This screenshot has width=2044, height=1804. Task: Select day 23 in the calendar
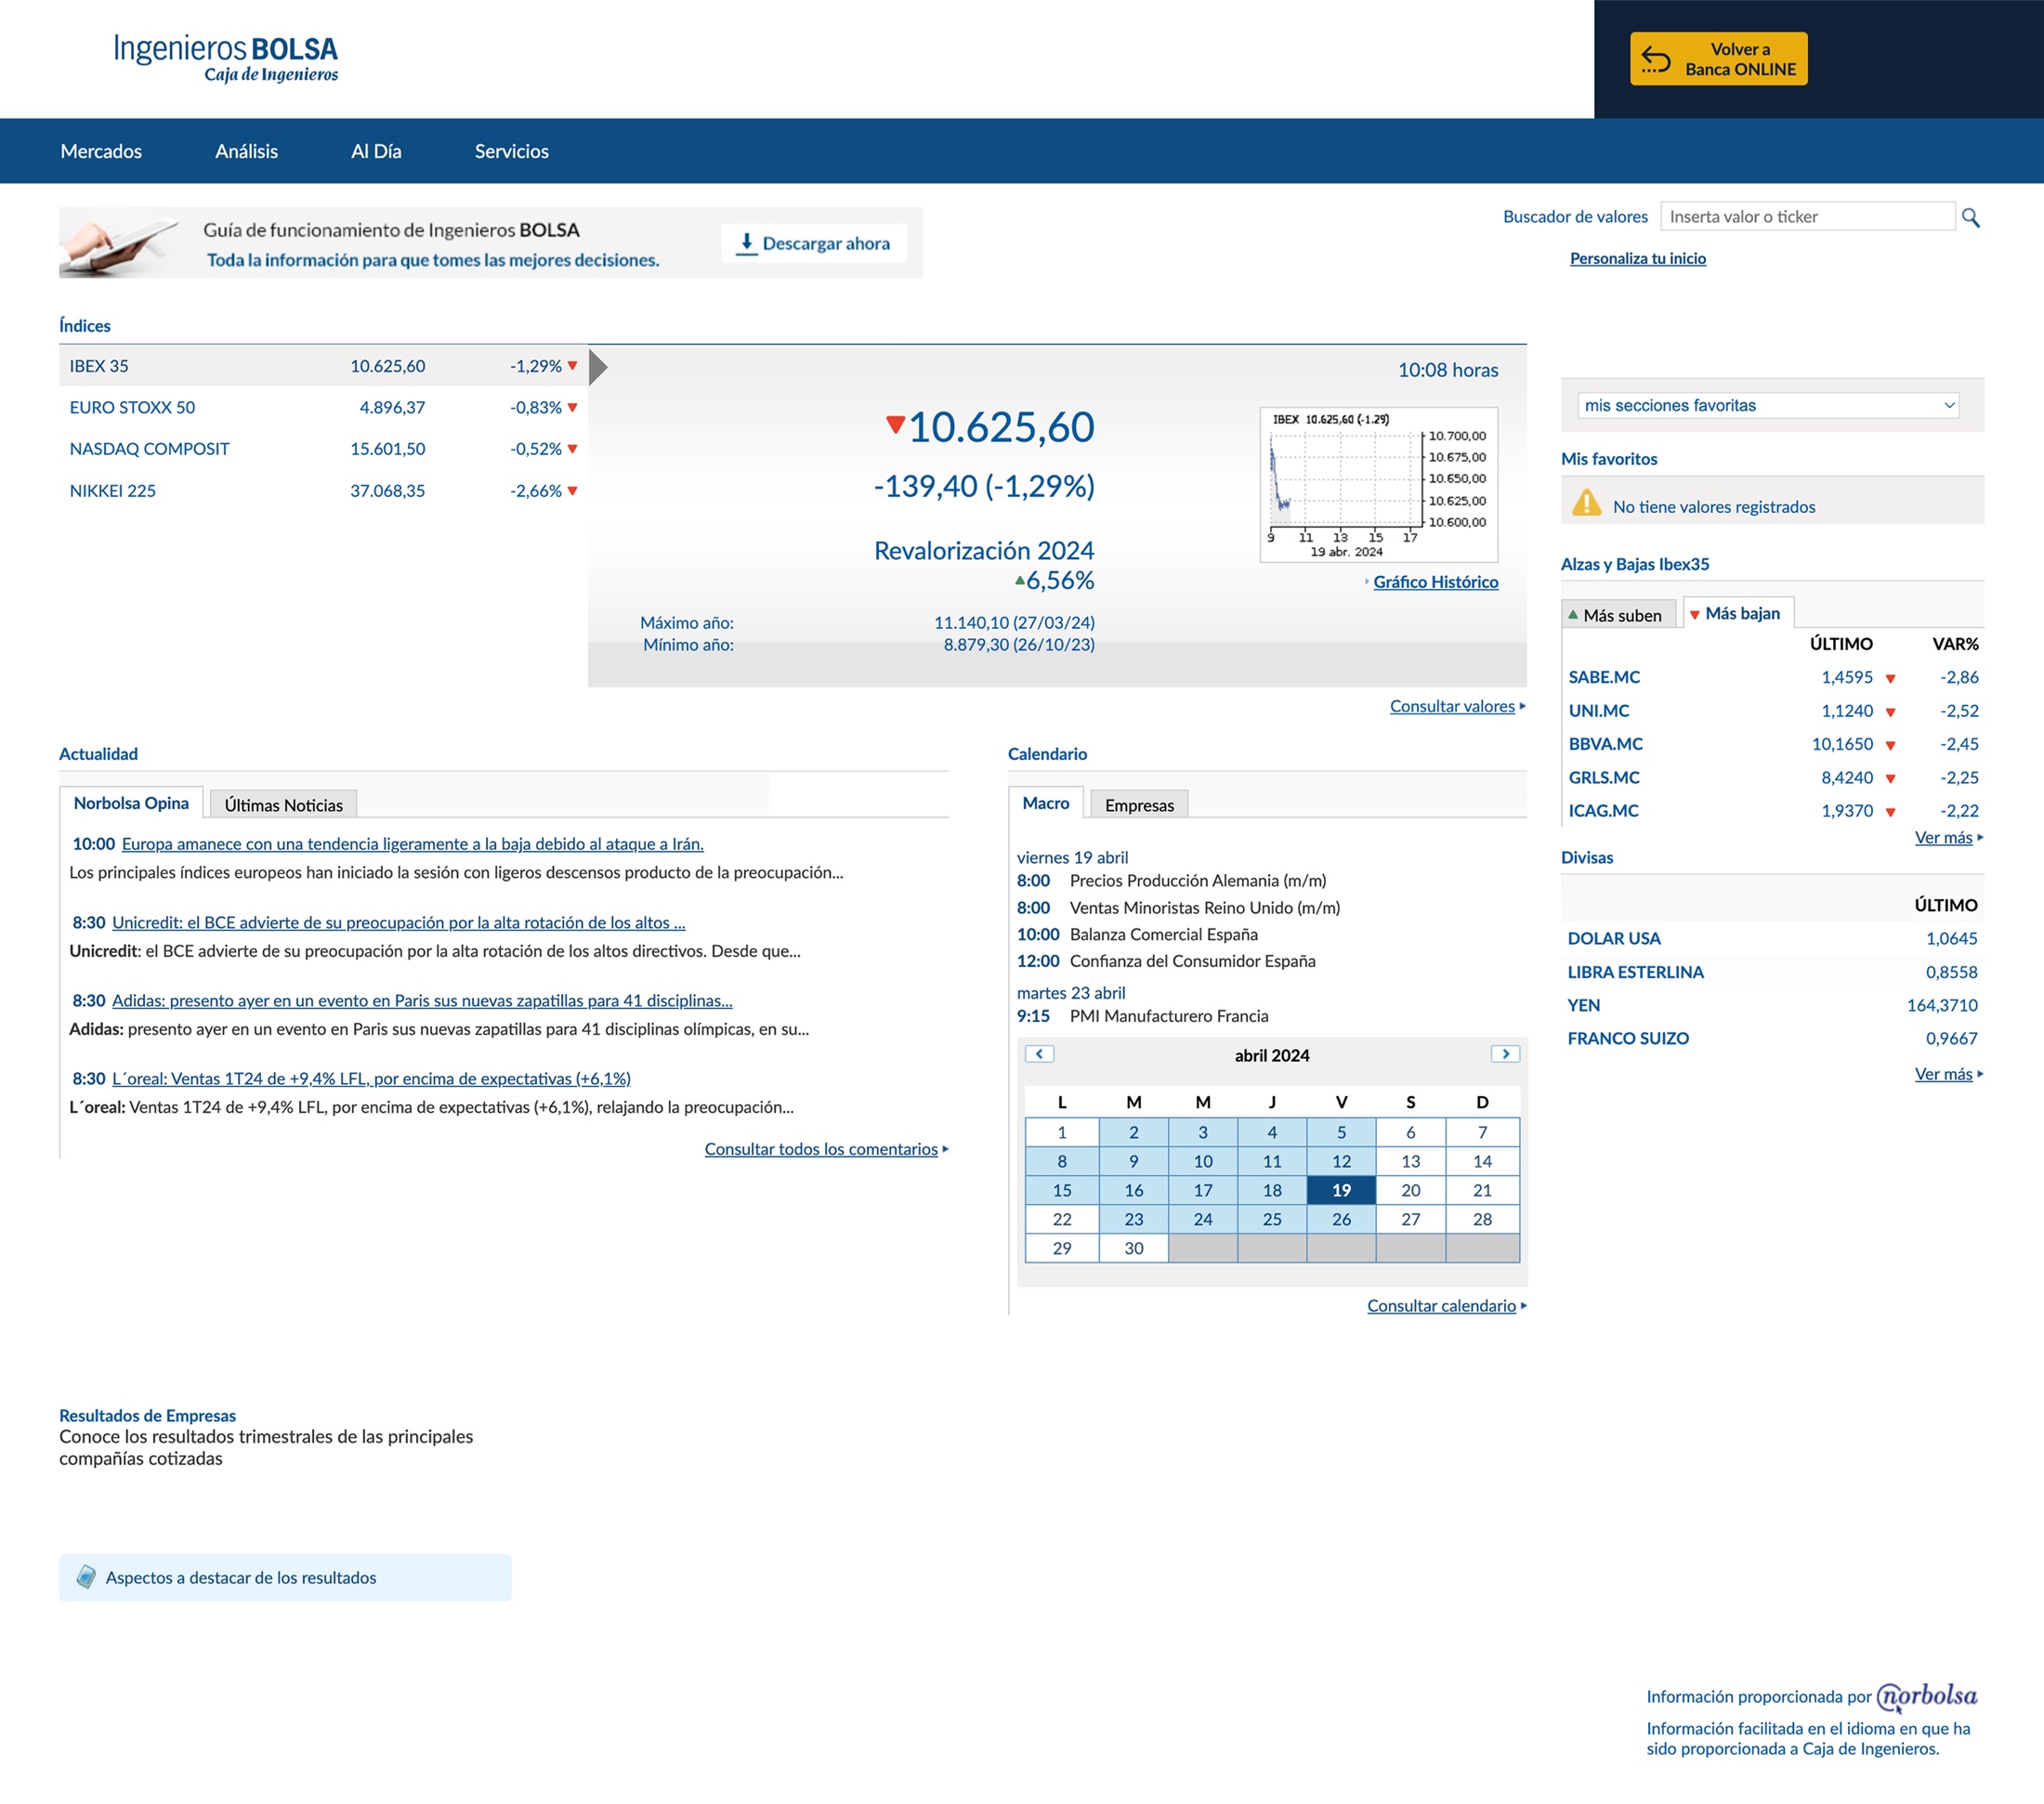tap(1133, 1219)
